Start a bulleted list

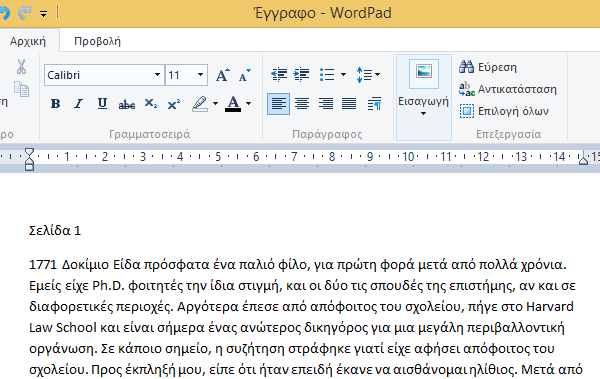pos(327,75)
